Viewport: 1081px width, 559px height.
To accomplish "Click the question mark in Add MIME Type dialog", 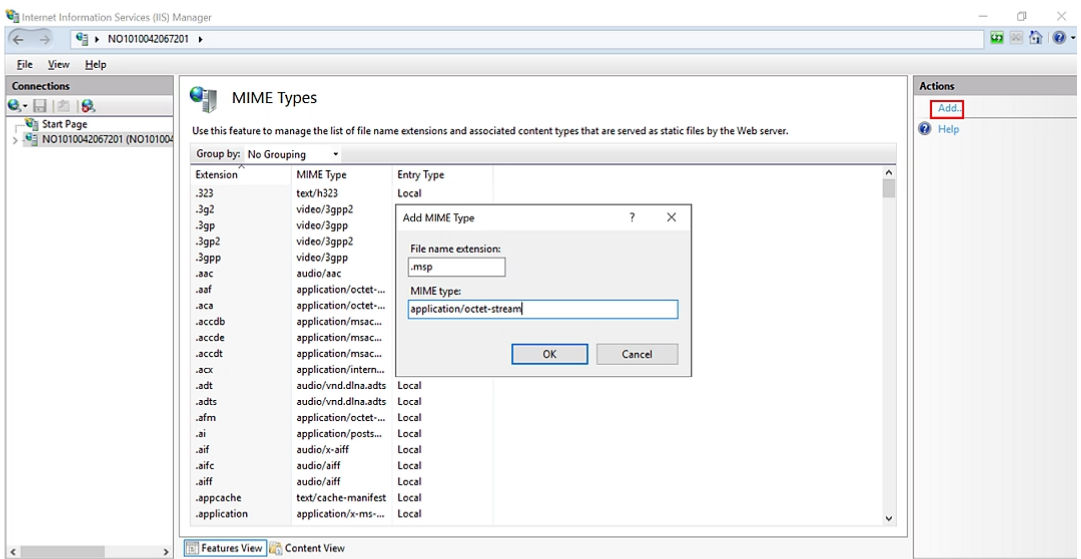I will click(x=632, y=217).
